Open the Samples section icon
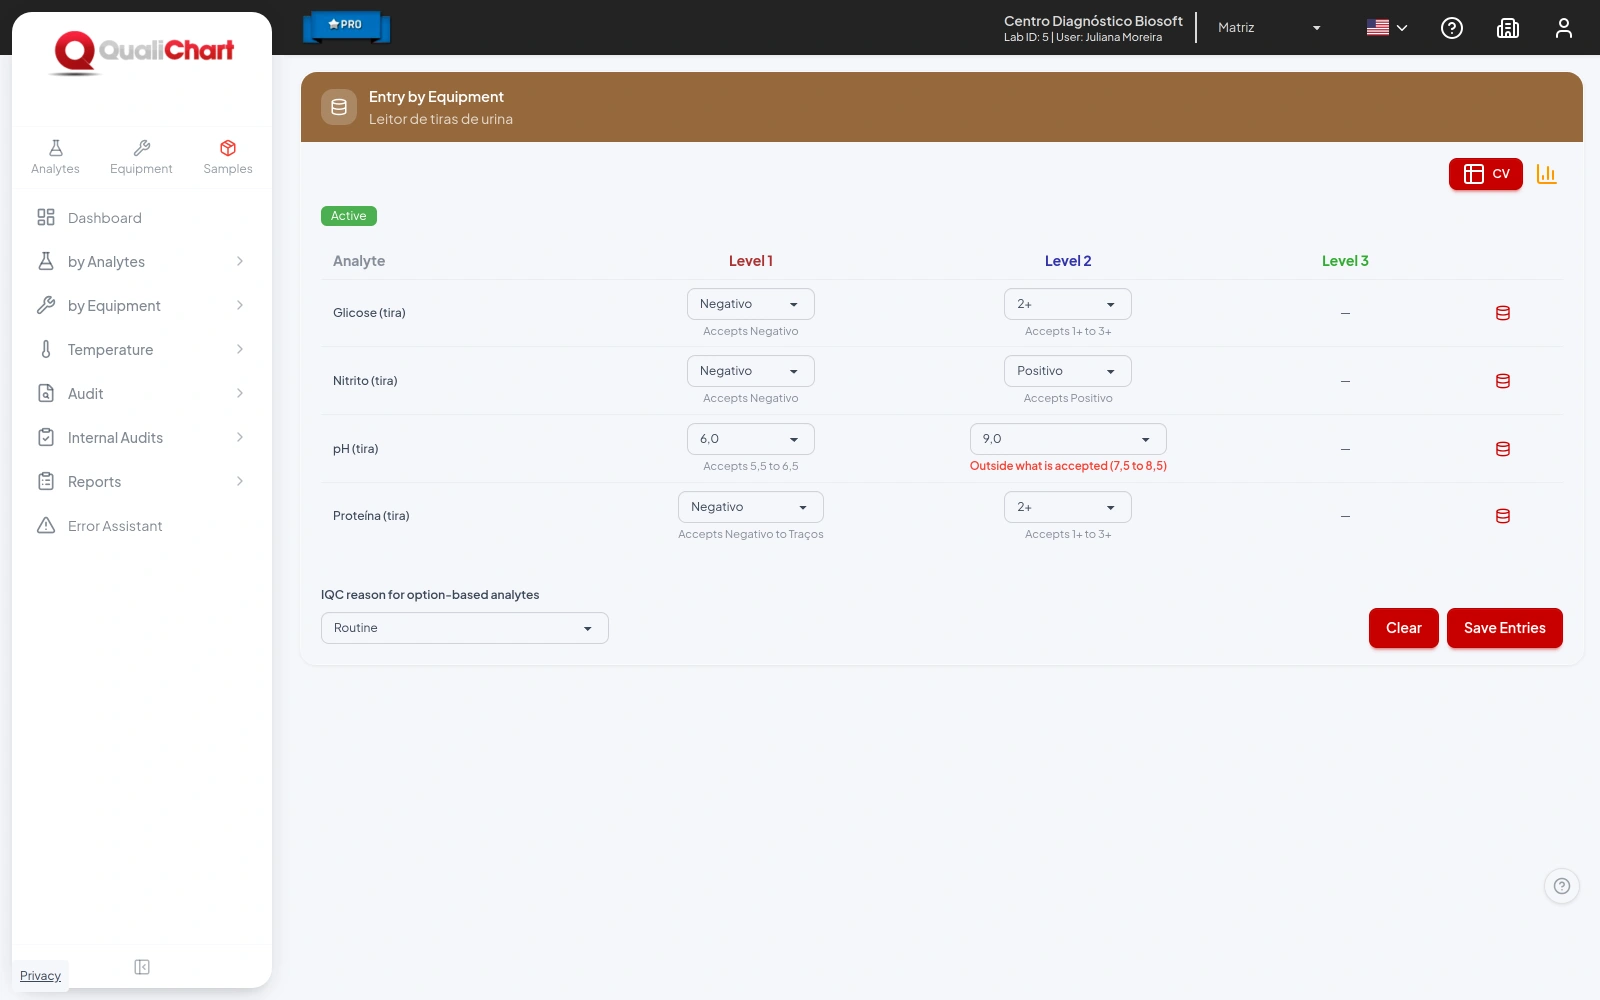The image size is (1600, 1000). 228,157
